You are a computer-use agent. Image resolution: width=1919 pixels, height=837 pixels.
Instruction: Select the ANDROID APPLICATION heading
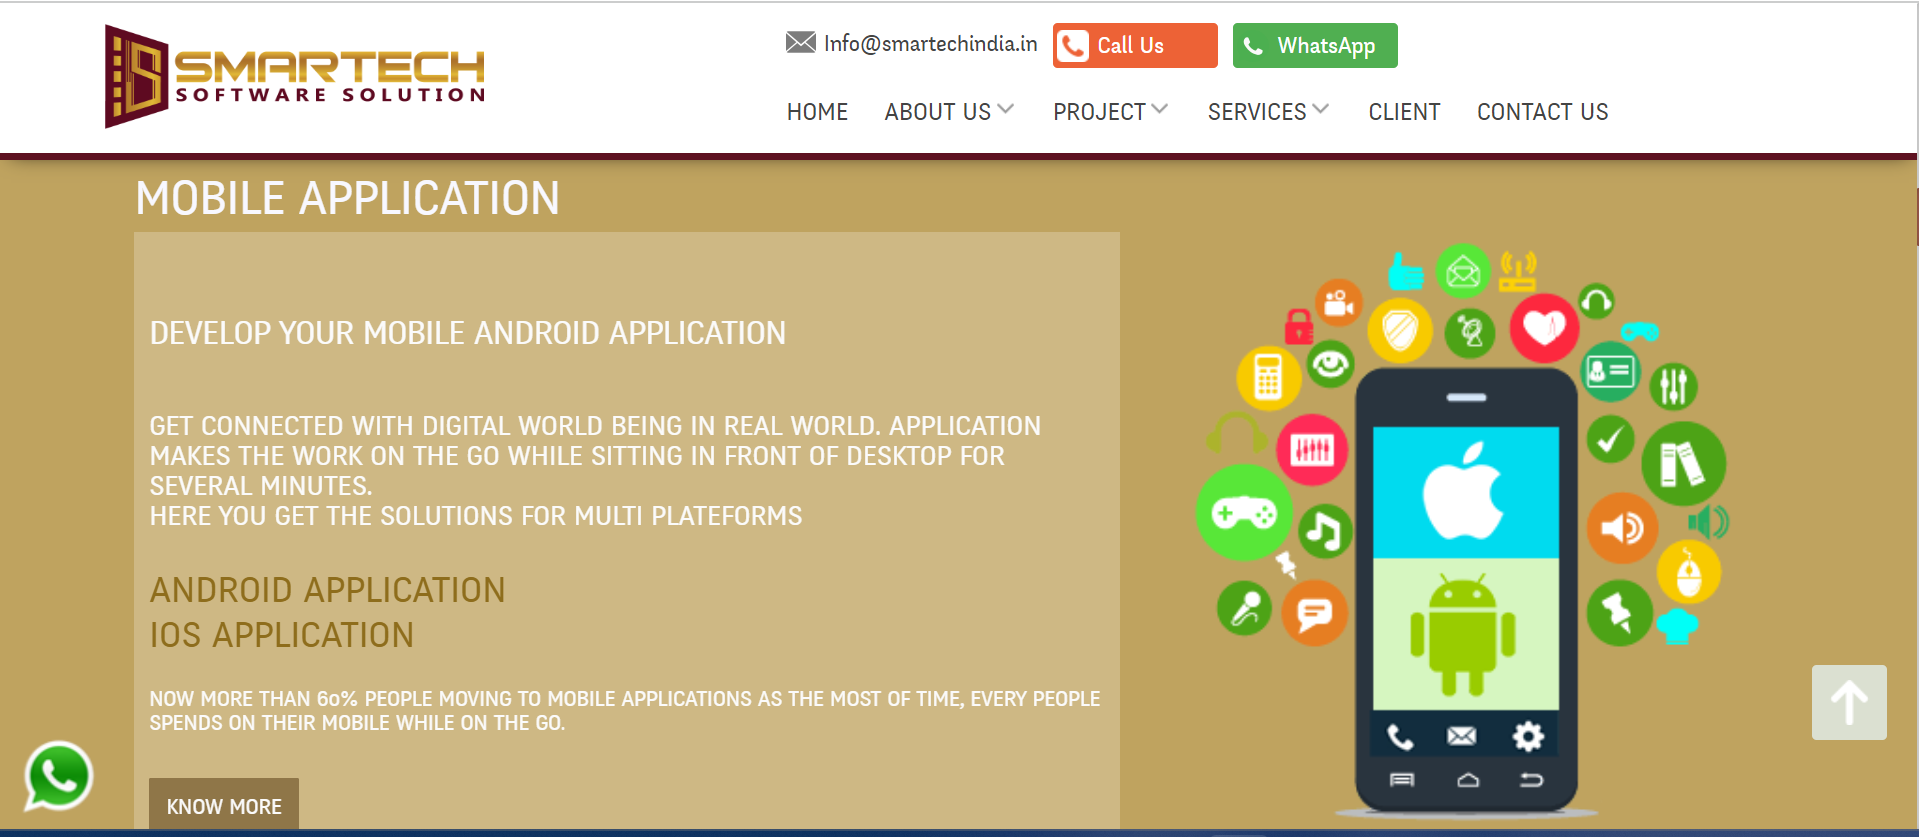point(327,590)
